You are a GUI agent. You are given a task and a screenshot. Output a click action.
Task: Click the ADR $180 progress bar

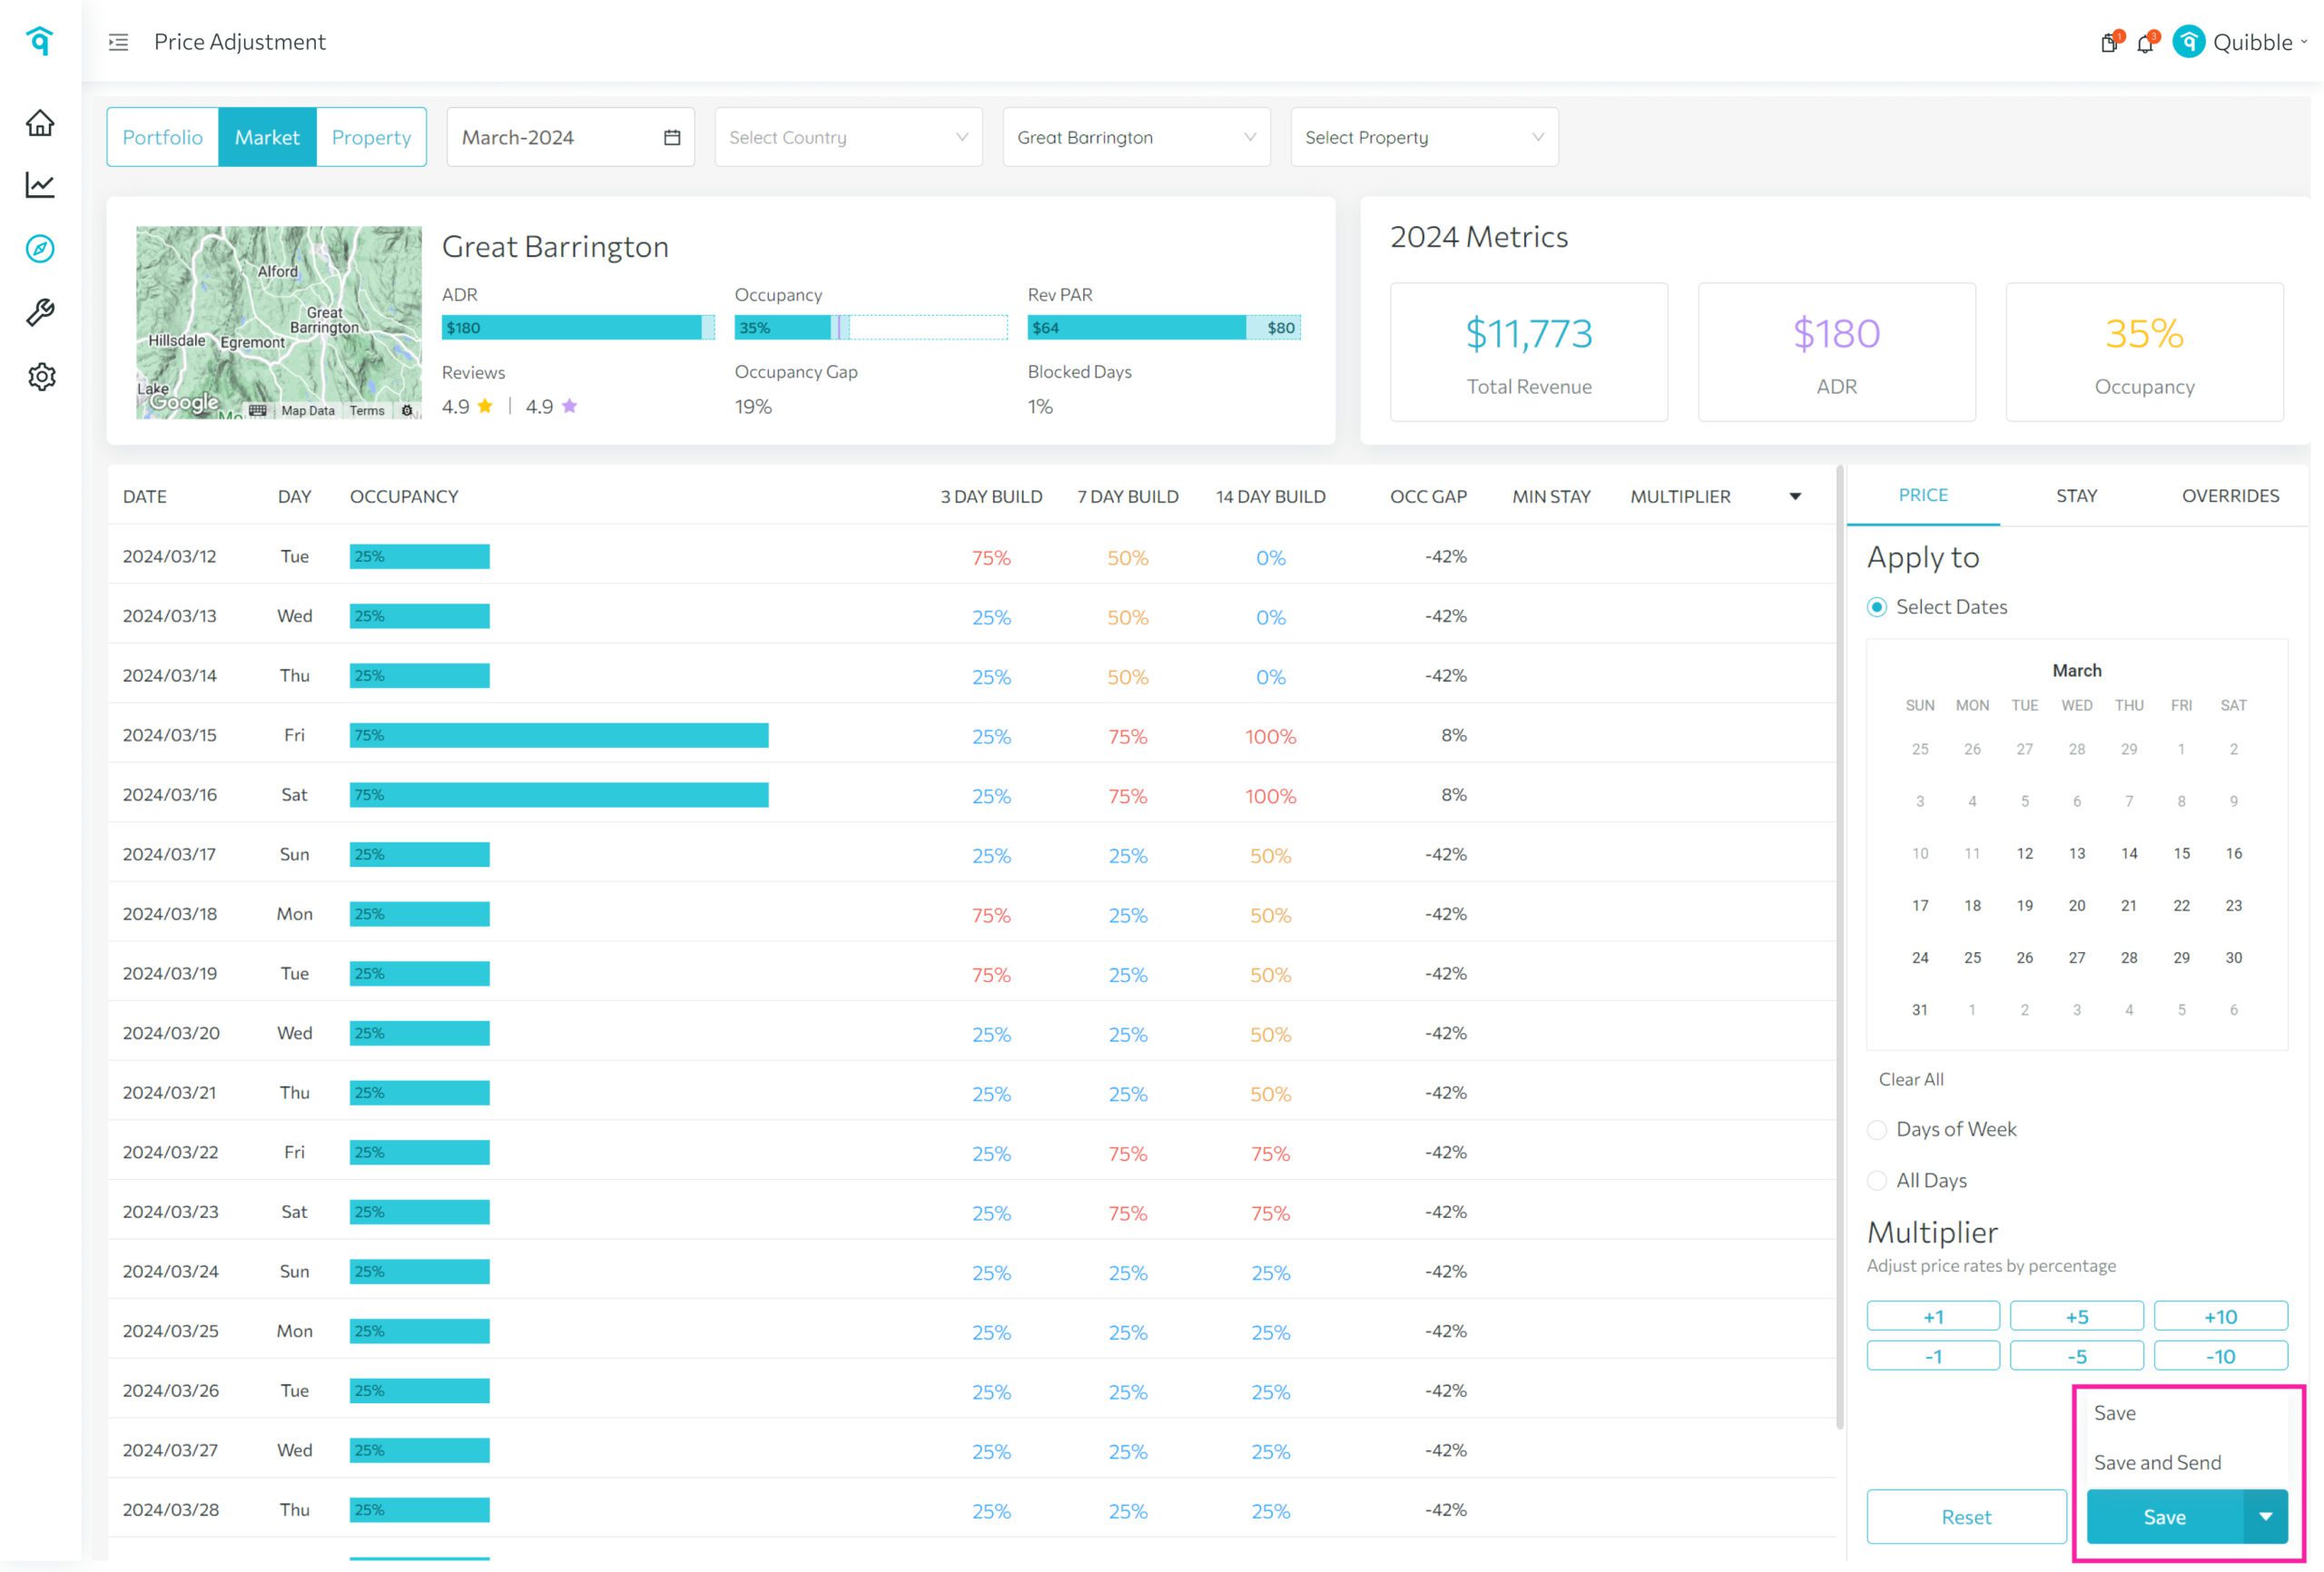pos(578,327)
